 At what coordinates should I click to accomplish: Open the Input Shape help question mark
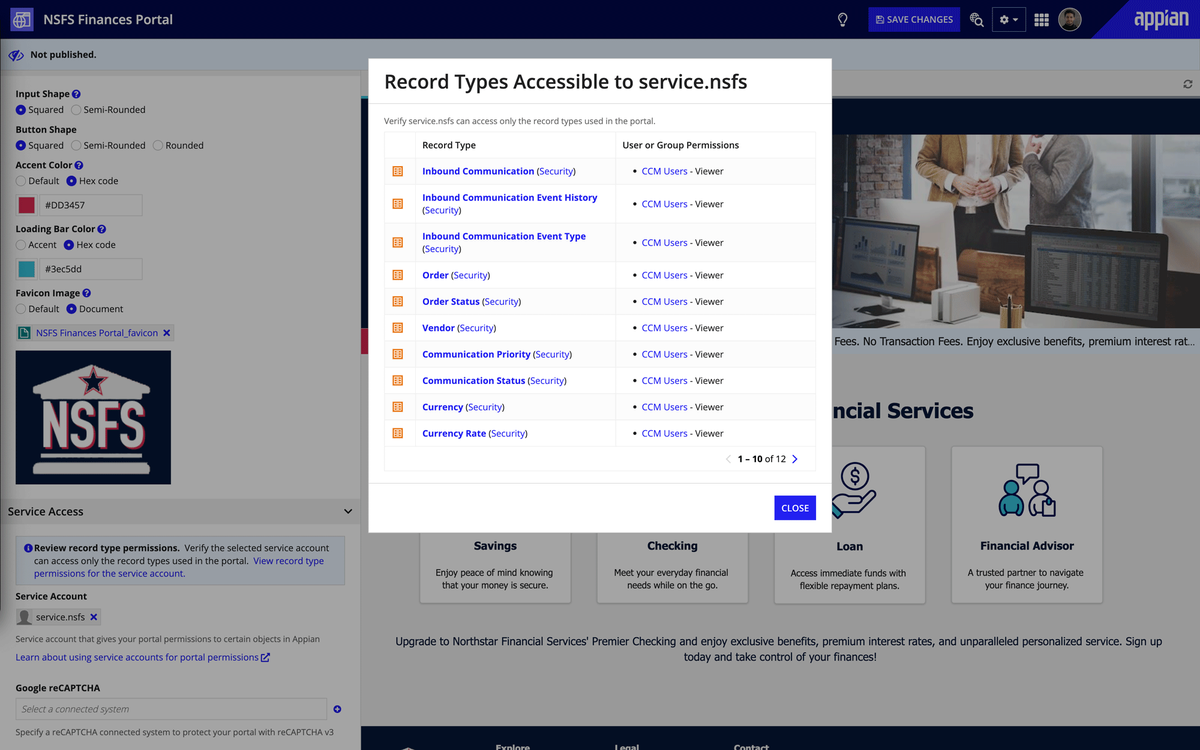pyautogui.click(x=77, y=93)
